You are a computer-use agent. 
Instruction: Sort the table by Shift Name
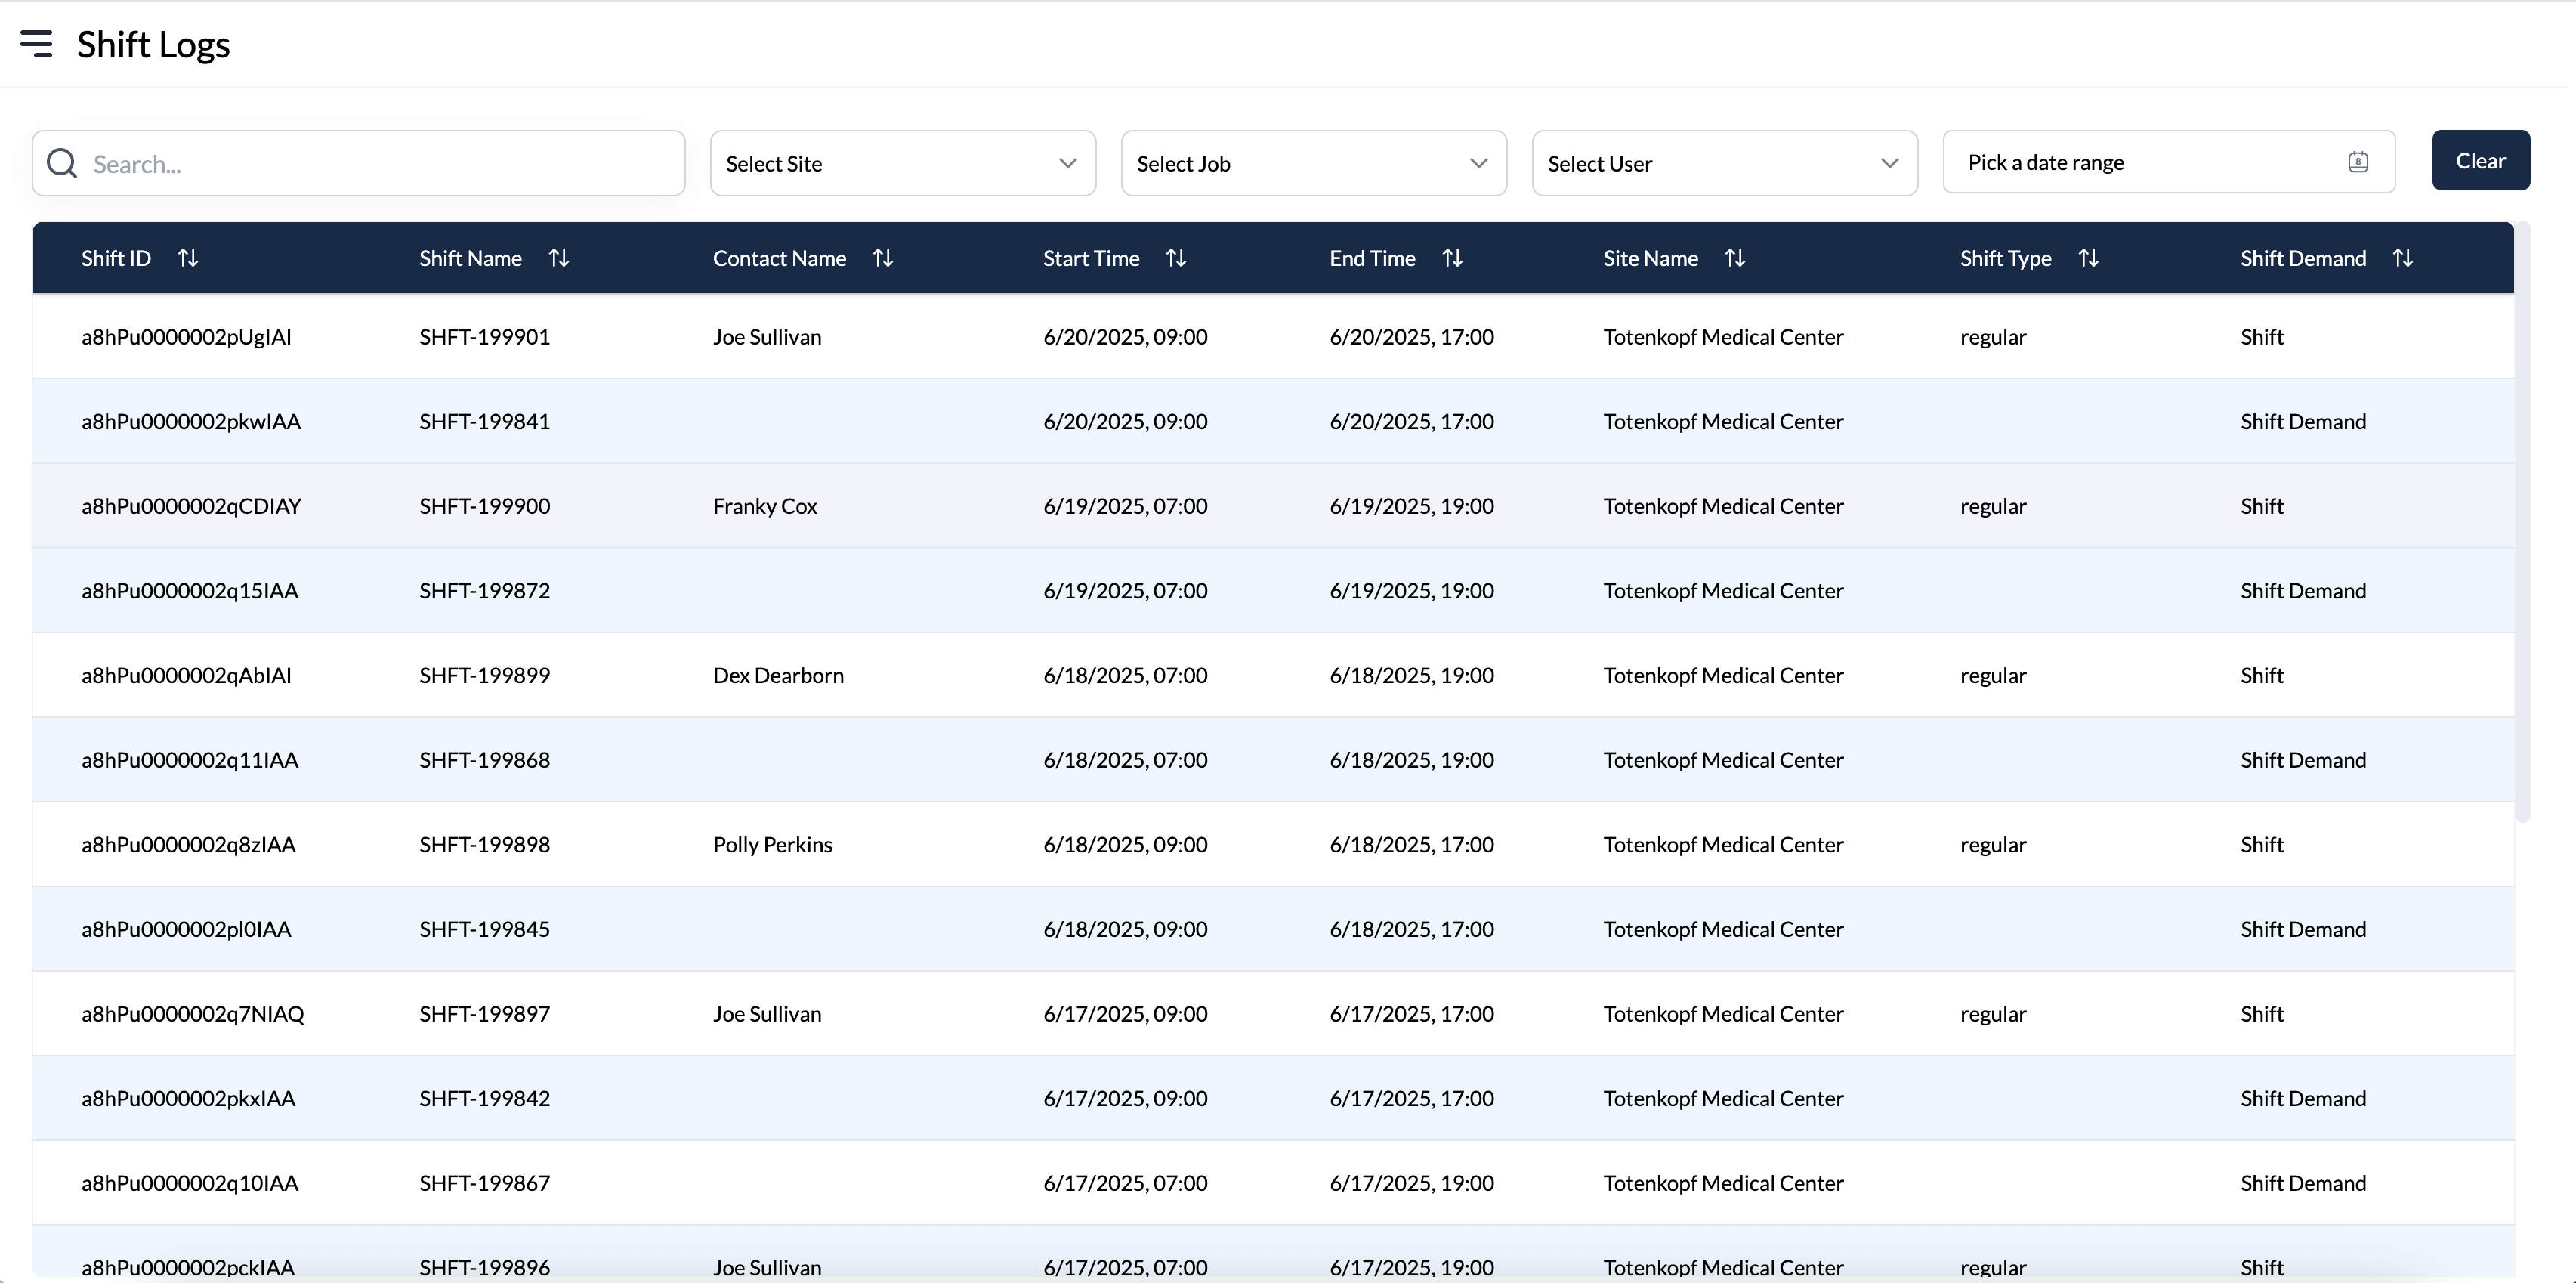pyautogui.click(x=558, y=257)
